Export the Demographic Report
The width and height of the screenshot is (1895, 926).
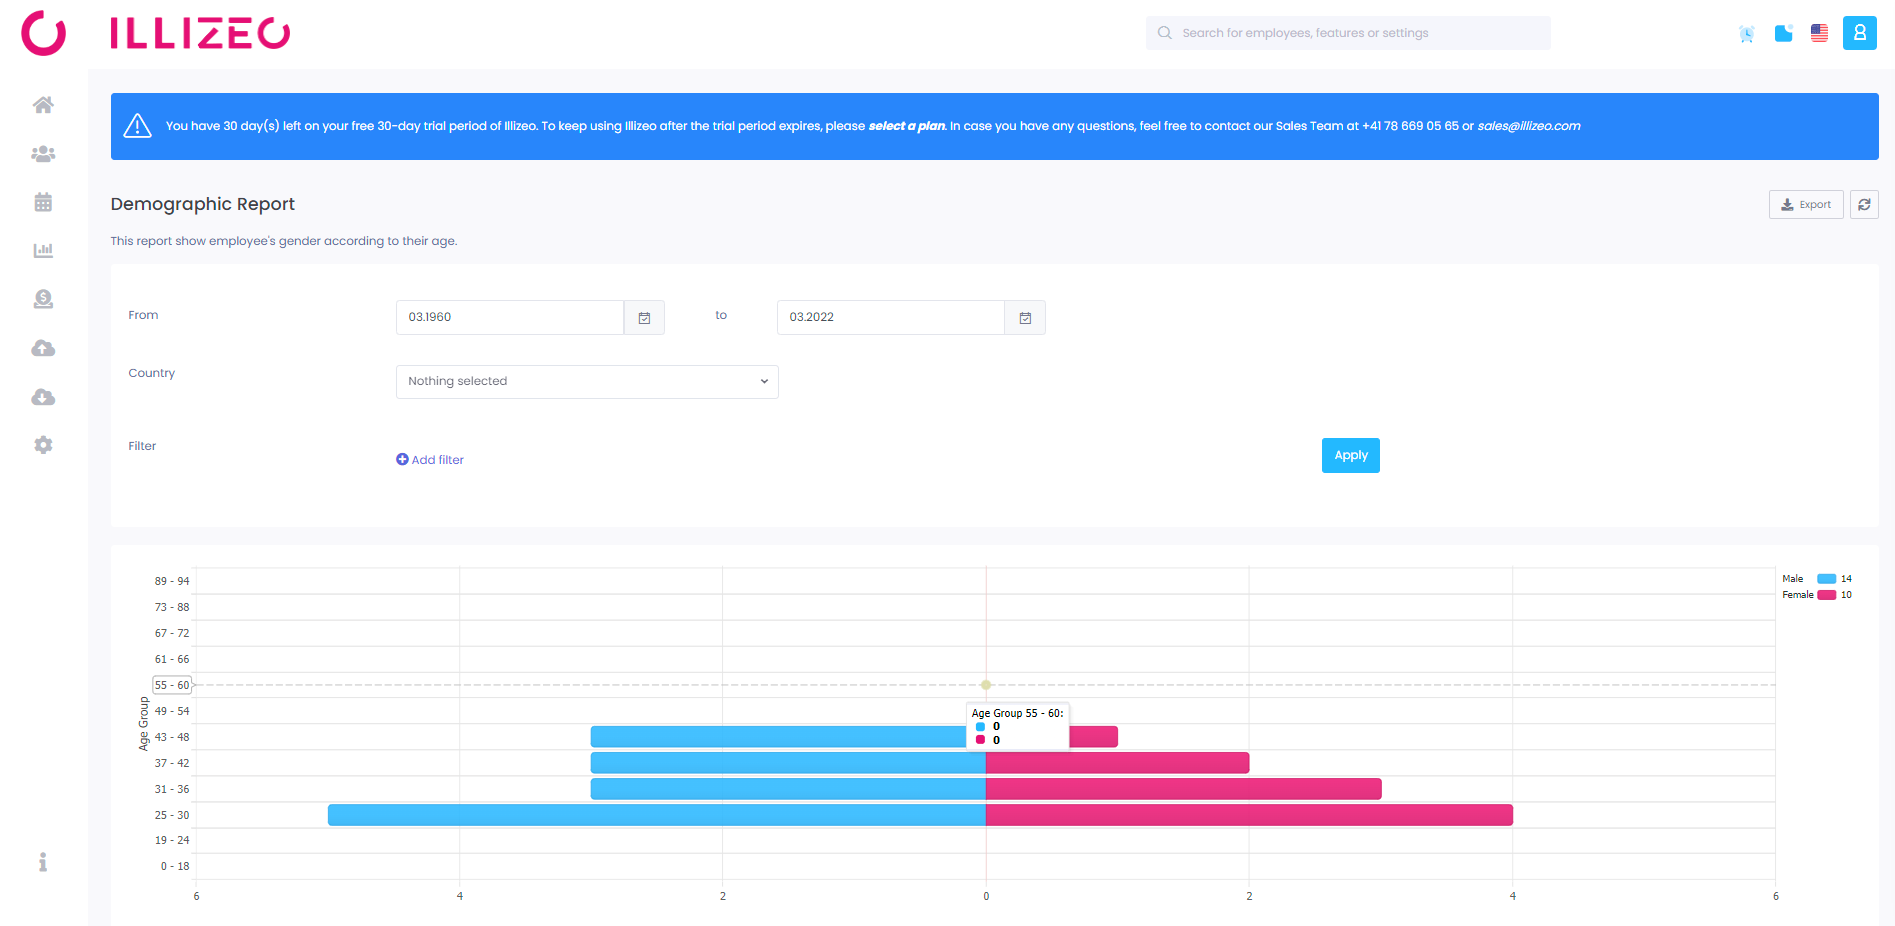click(1806, 205)
